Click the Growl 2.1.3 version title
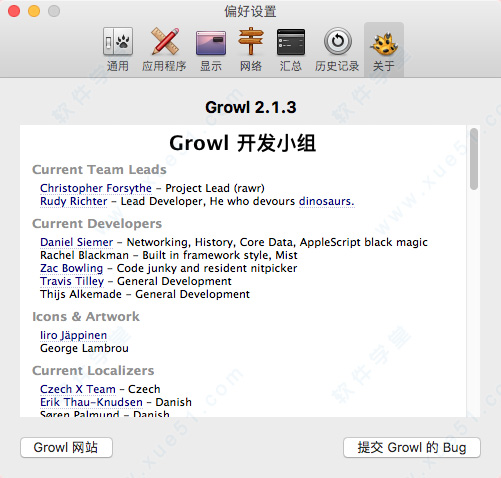 (x=251, y=107)
